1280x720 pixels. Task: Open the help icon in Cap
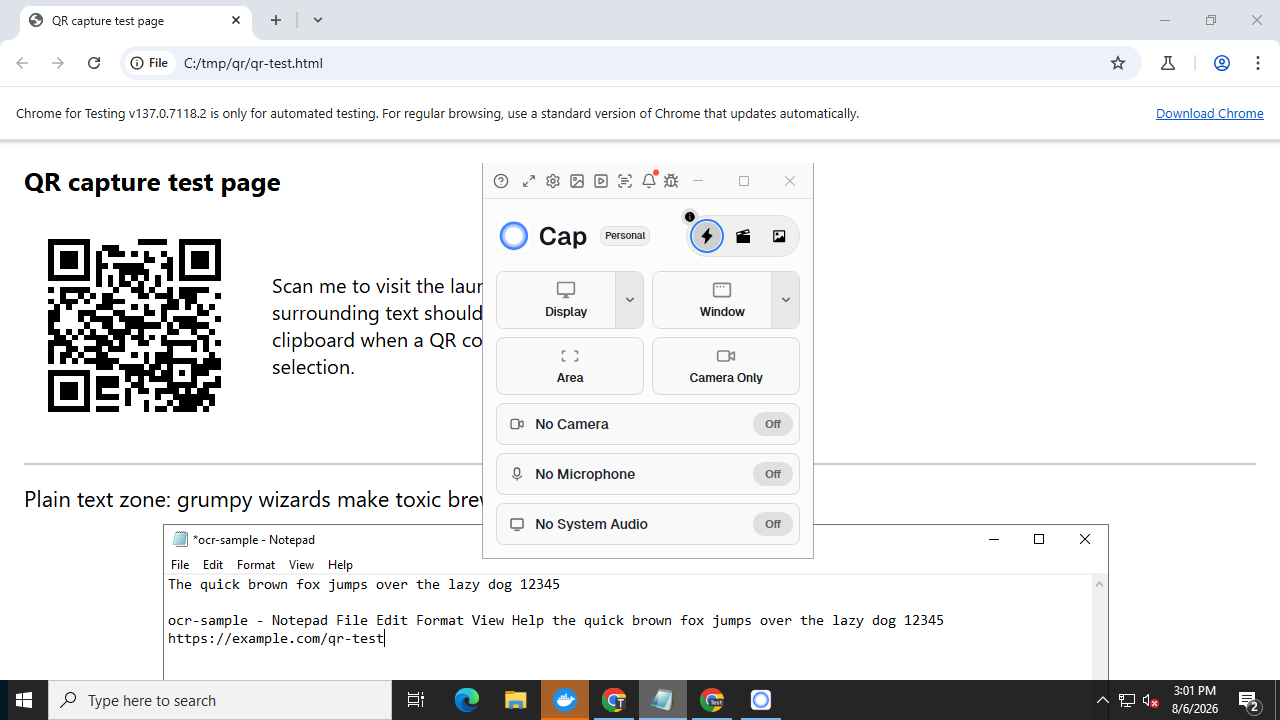(501, 181)
